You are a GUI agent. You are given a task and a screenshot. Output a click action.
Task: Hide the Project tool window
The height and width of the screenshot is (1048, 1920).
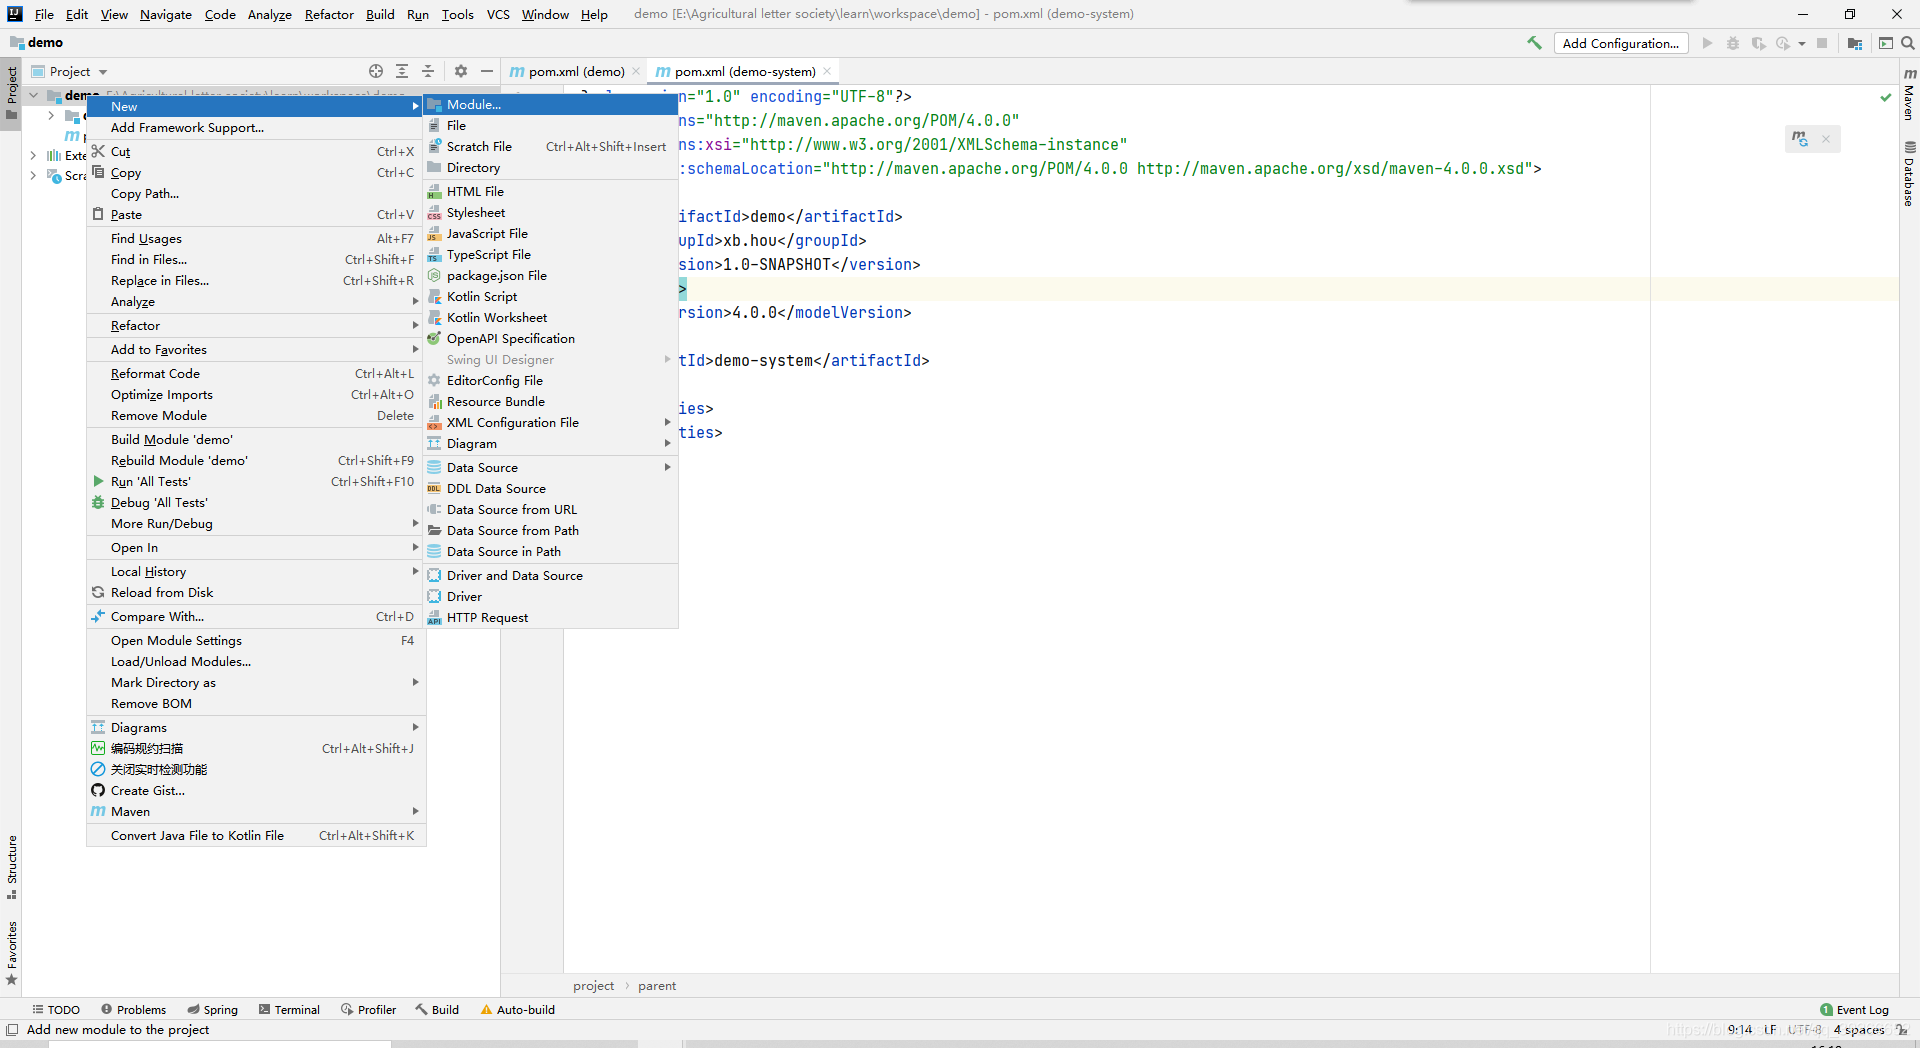pos(487,71)
